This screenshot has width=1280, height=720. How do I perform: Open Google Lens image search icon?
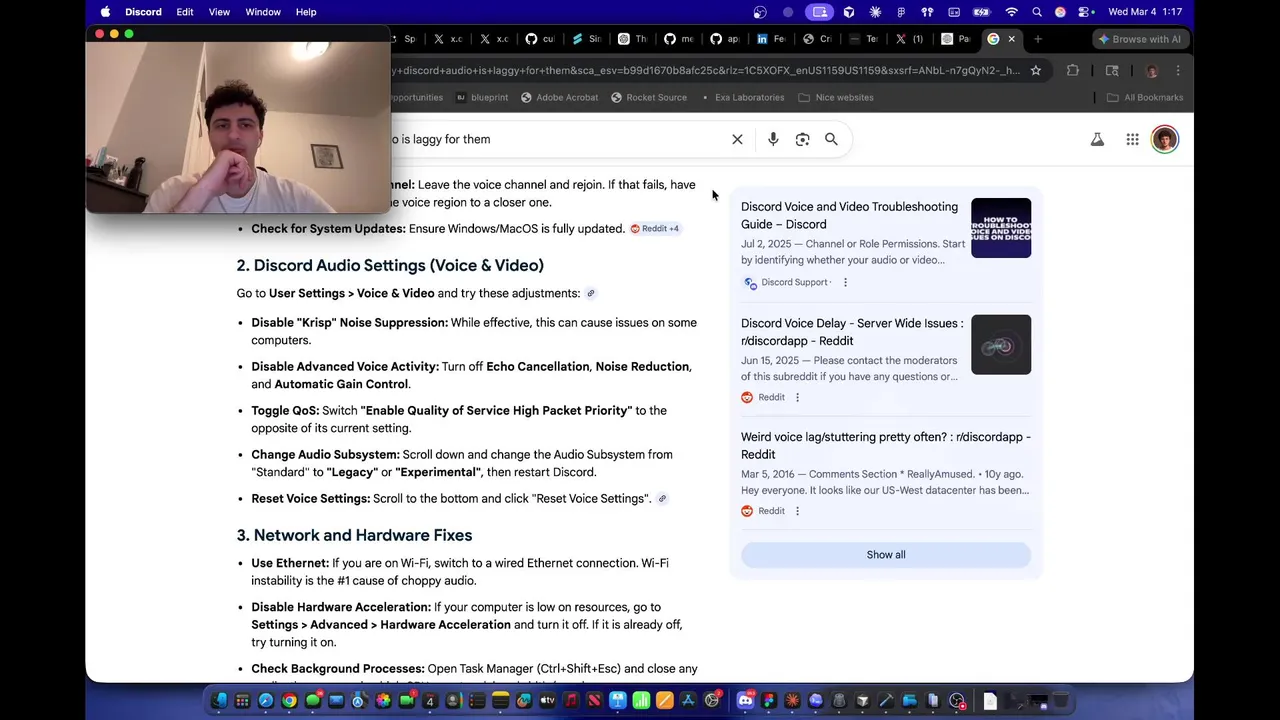coord(802,140)
